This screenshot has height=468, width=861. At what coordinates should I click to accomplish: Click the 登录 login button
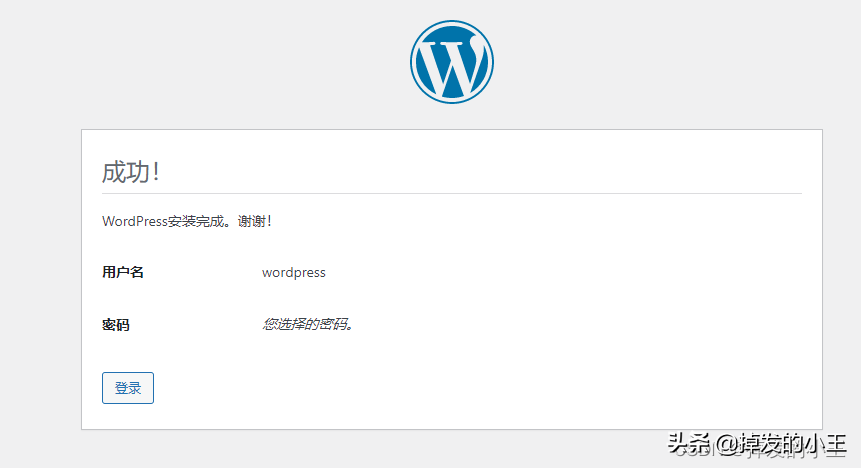(128, 388)
